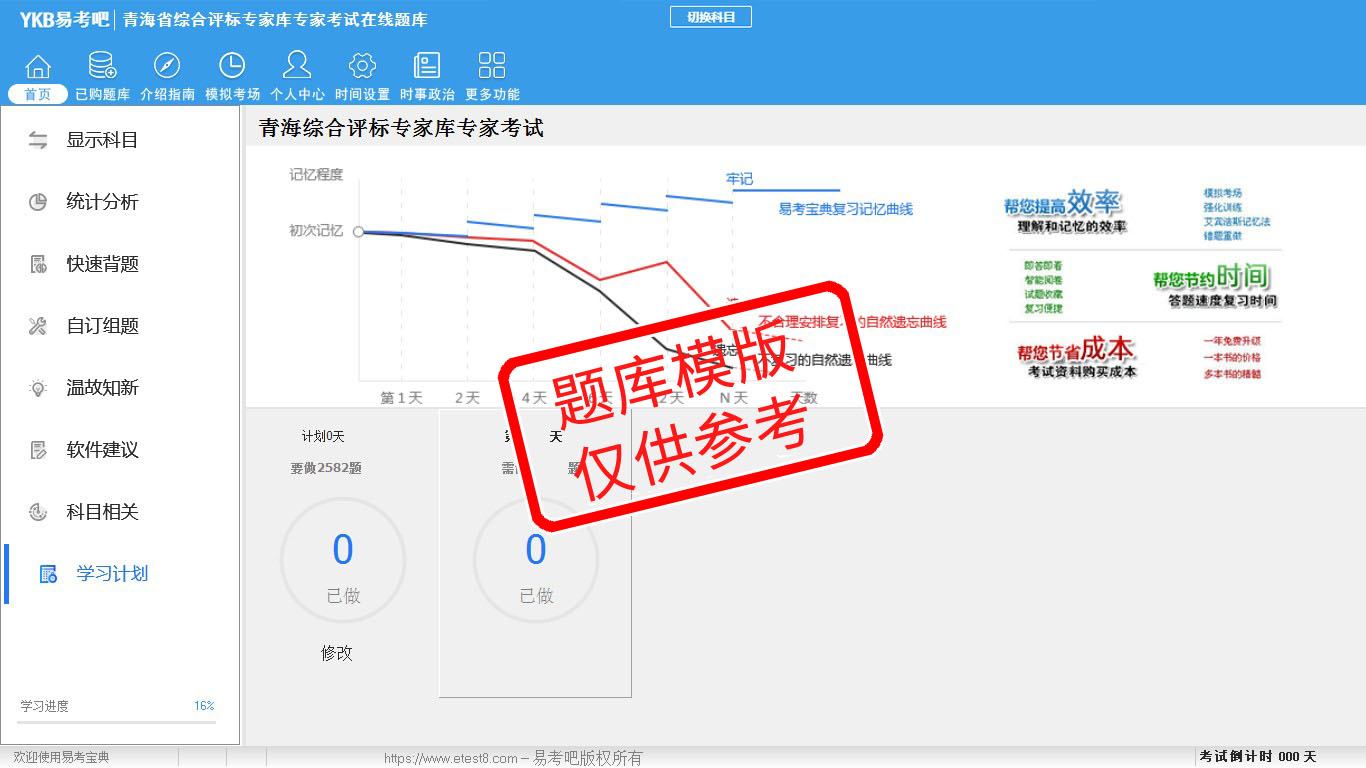The width and height of the screenshot is (1366, 768).
Task: Open 自订组题 sidebar entry
Action: 101,326
